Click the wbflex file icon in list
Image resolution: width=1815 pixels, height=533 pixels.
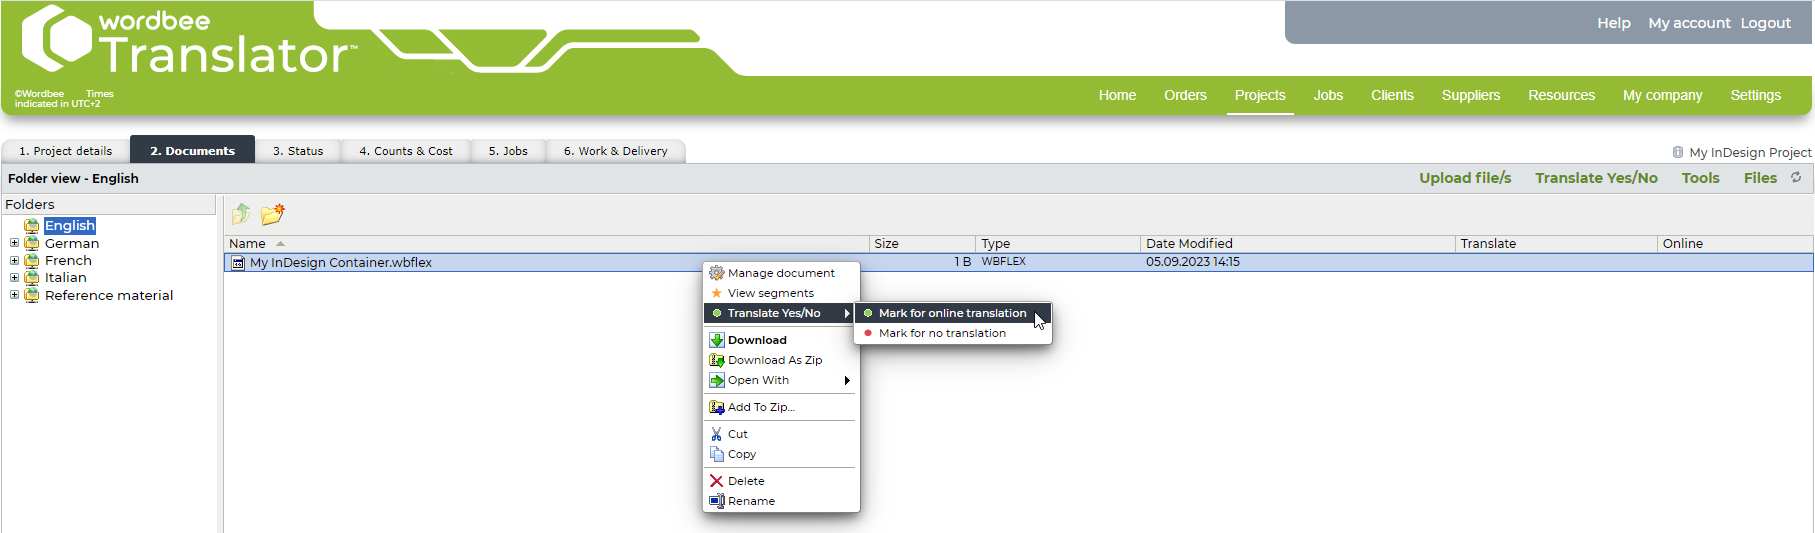pos(238,263)
